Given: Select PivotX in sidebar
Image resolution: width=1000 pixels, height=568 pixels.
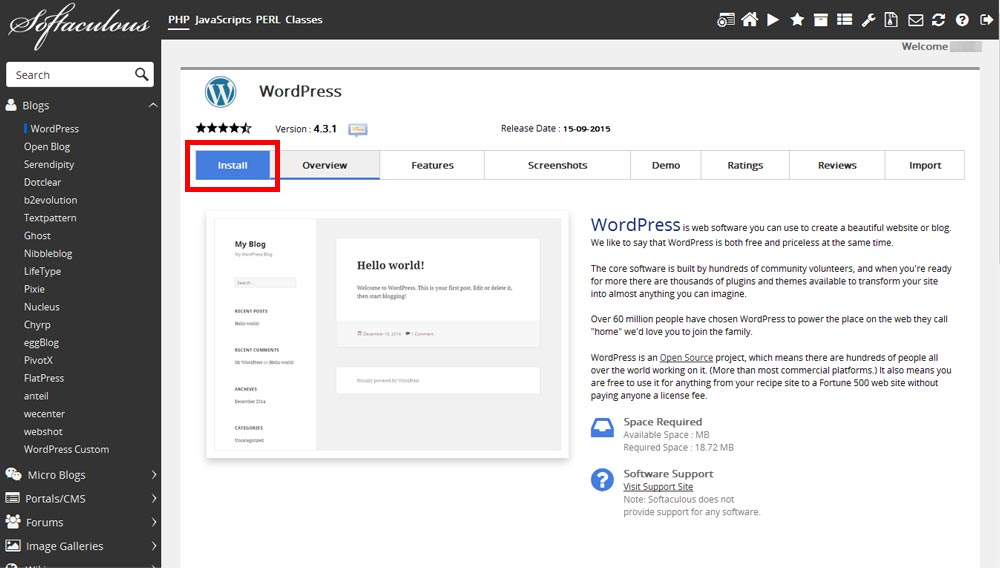Looking at the screenshot, I should pyautogui.click(x=38, y=360).
